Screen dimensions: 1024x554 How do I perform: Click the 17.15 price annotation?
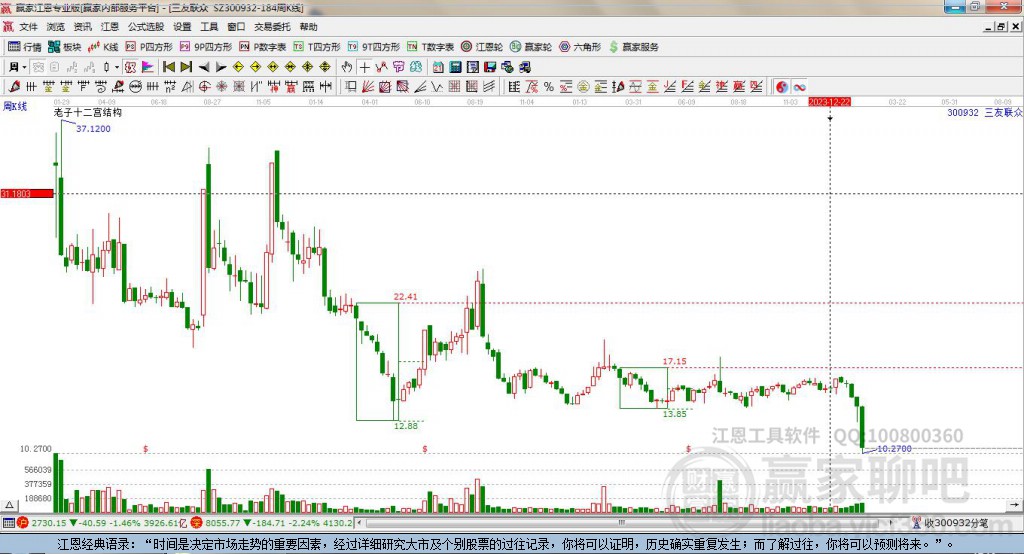(675, 361)
